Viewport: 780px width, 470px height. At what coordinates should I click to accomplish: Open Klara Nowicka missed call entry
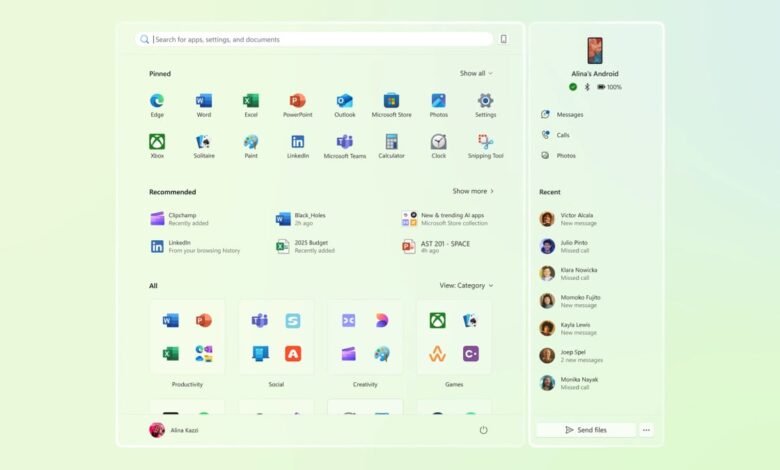[x=569, y=274]
